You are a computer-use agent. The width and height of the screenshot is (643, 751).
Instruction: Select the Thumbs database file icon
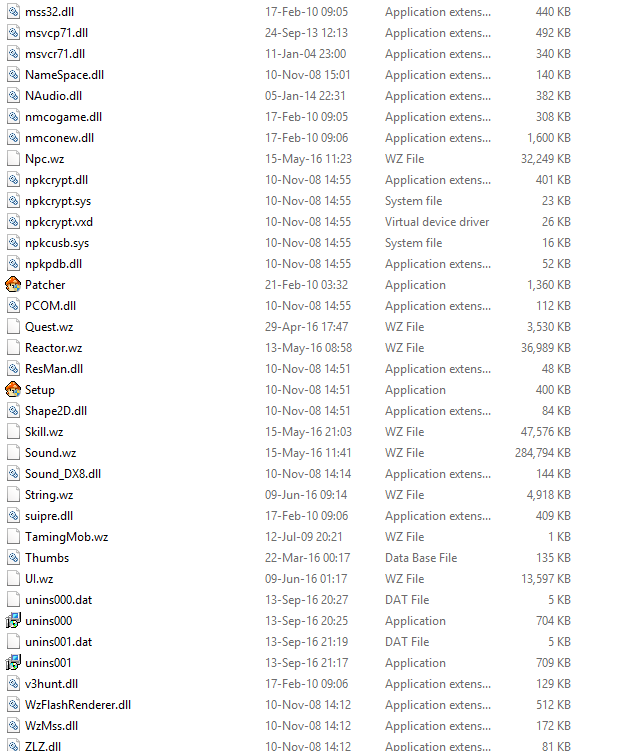pyautogui.click(x=13, y=558)
